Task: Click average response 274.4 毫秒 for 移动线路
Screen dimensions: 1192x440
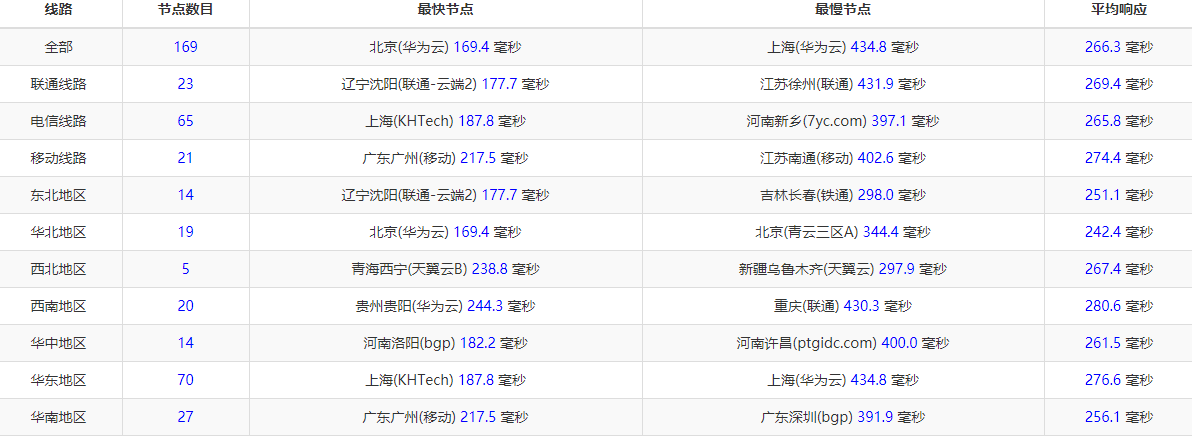Action: 1119,159
